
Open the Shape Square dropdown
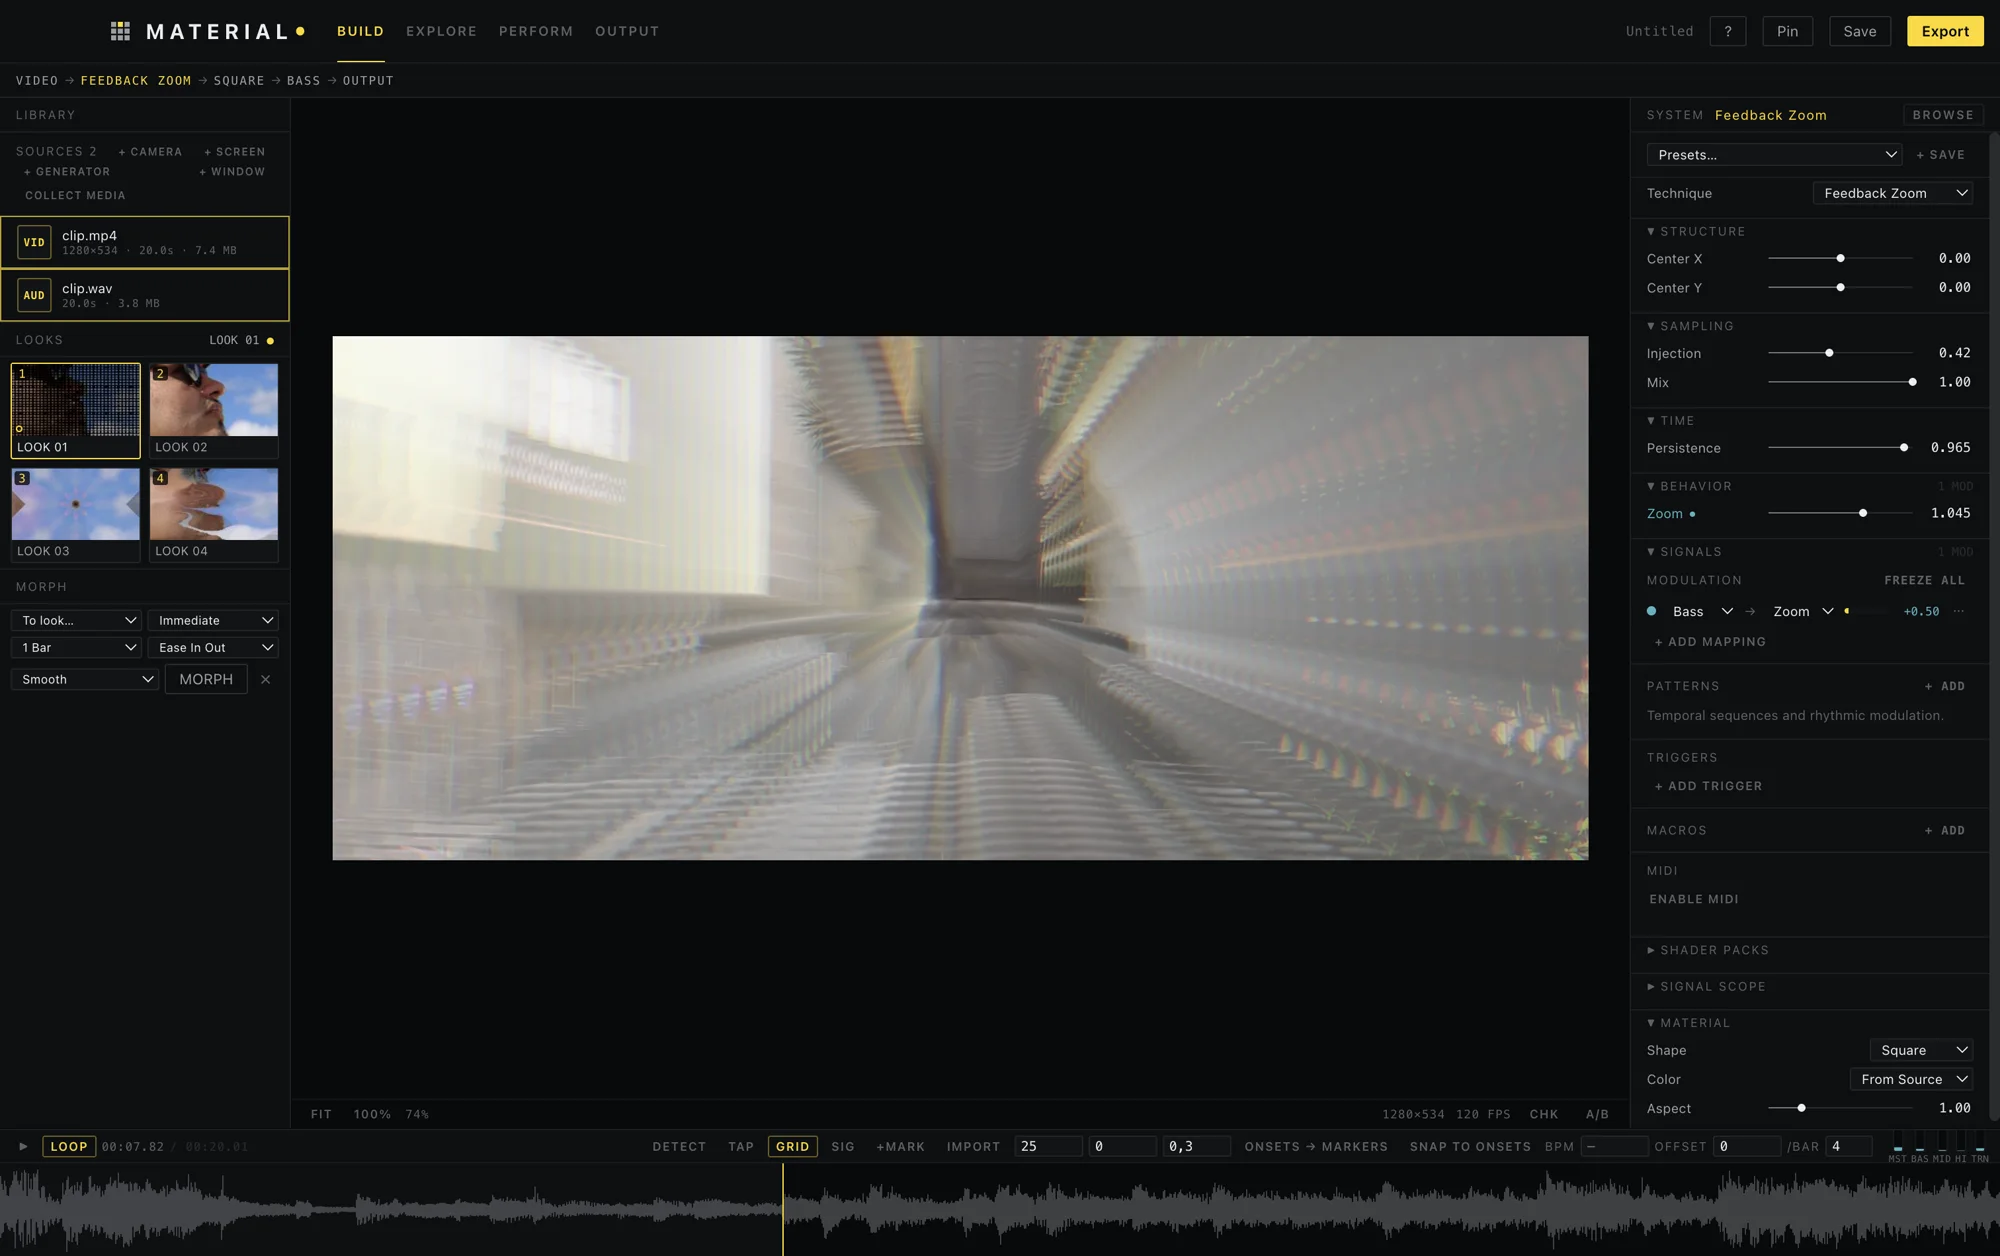(x=1921, y=1050)
